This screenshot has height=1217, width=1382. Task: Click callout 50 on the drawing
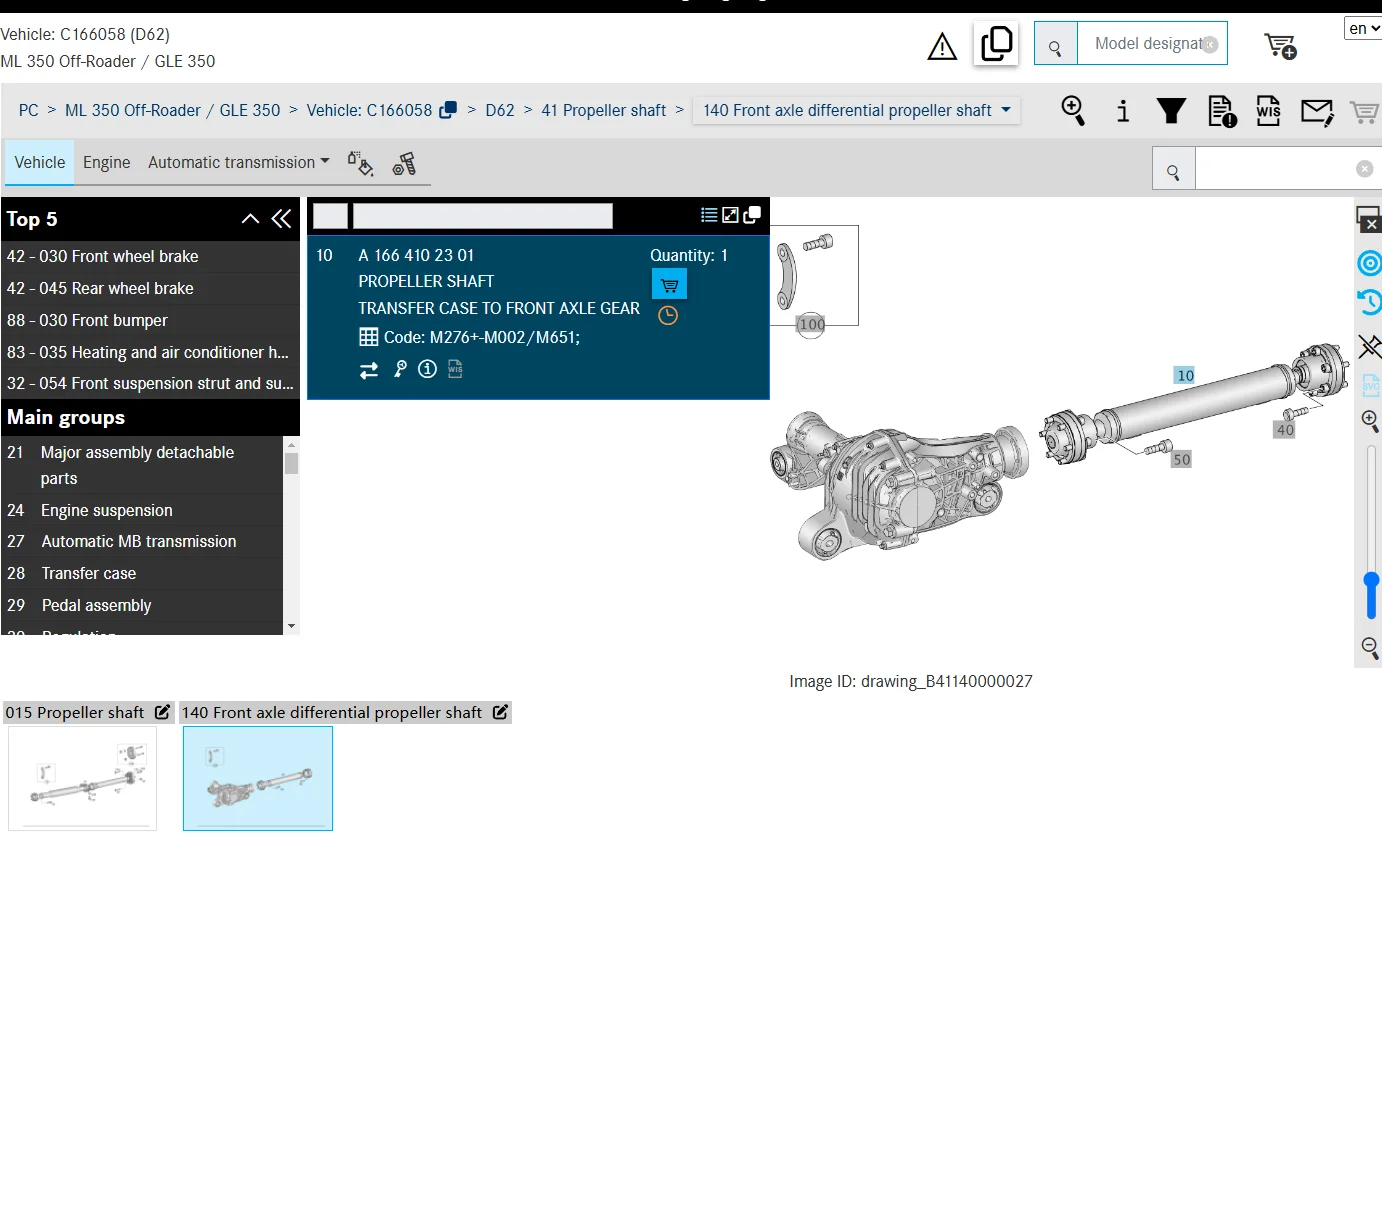click(x=1182, y=460)
